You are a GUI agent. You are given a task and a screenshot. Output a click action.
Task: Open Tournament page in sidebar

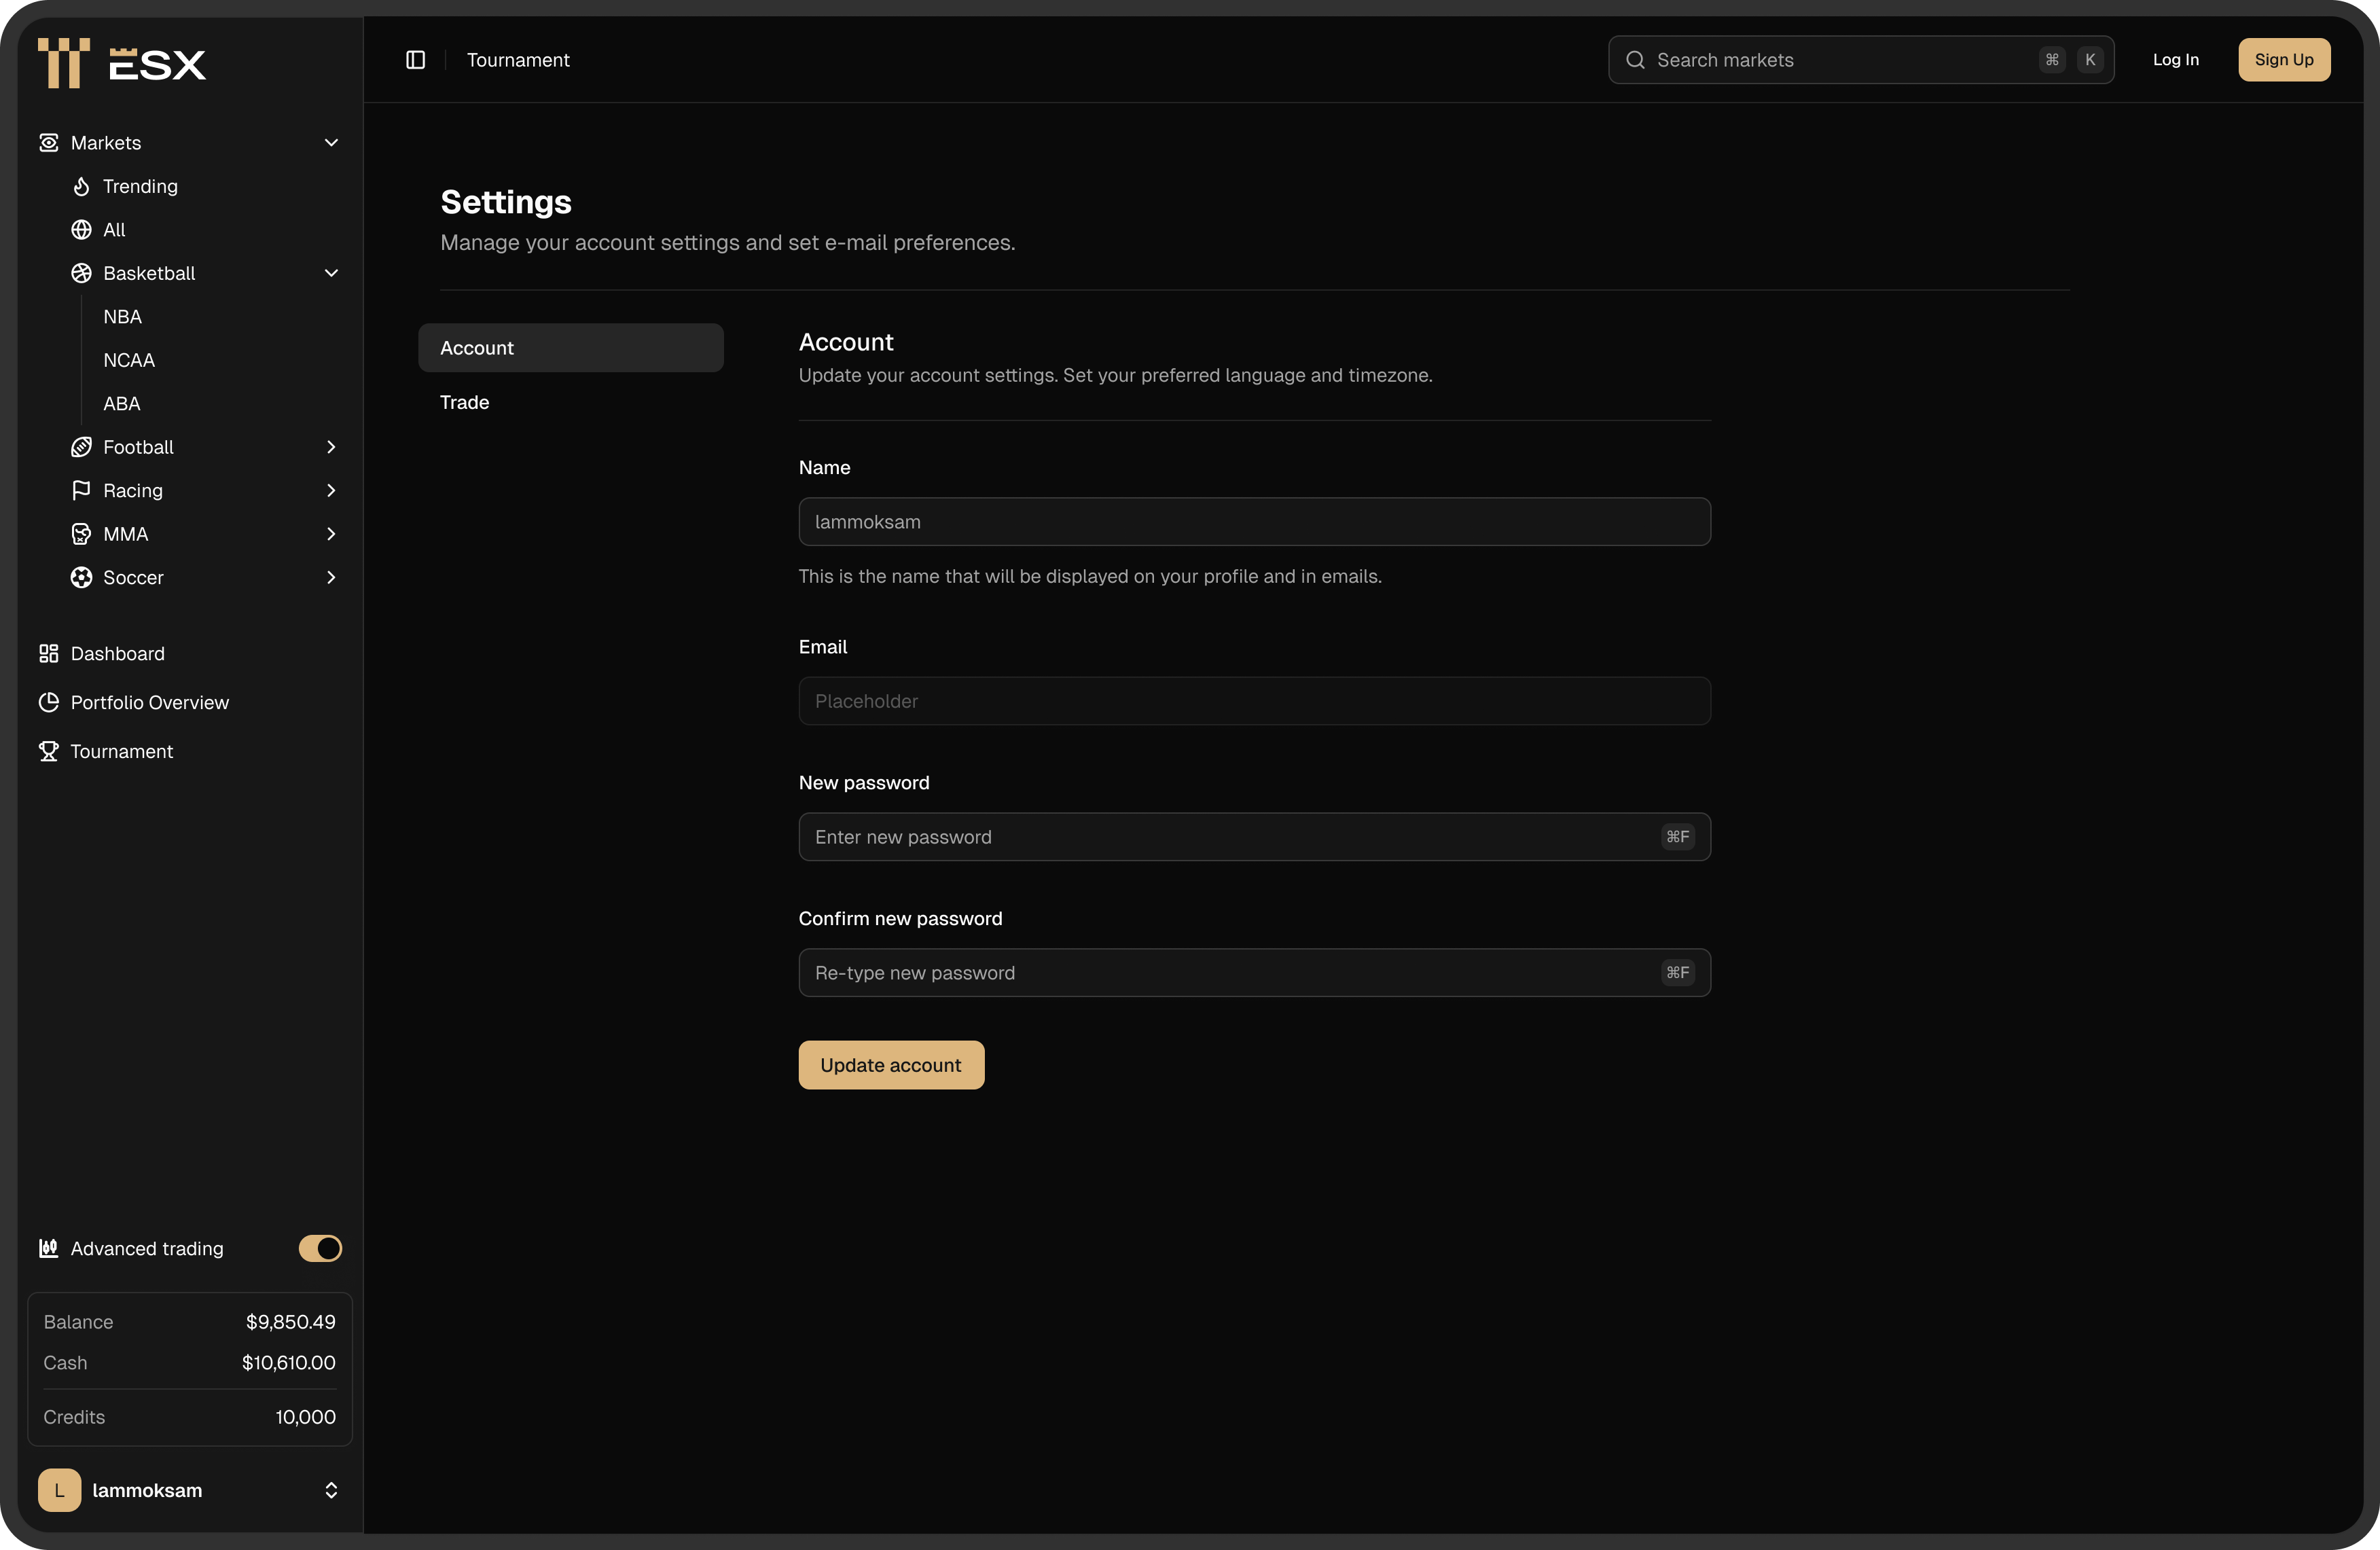[x=121, y=751]
